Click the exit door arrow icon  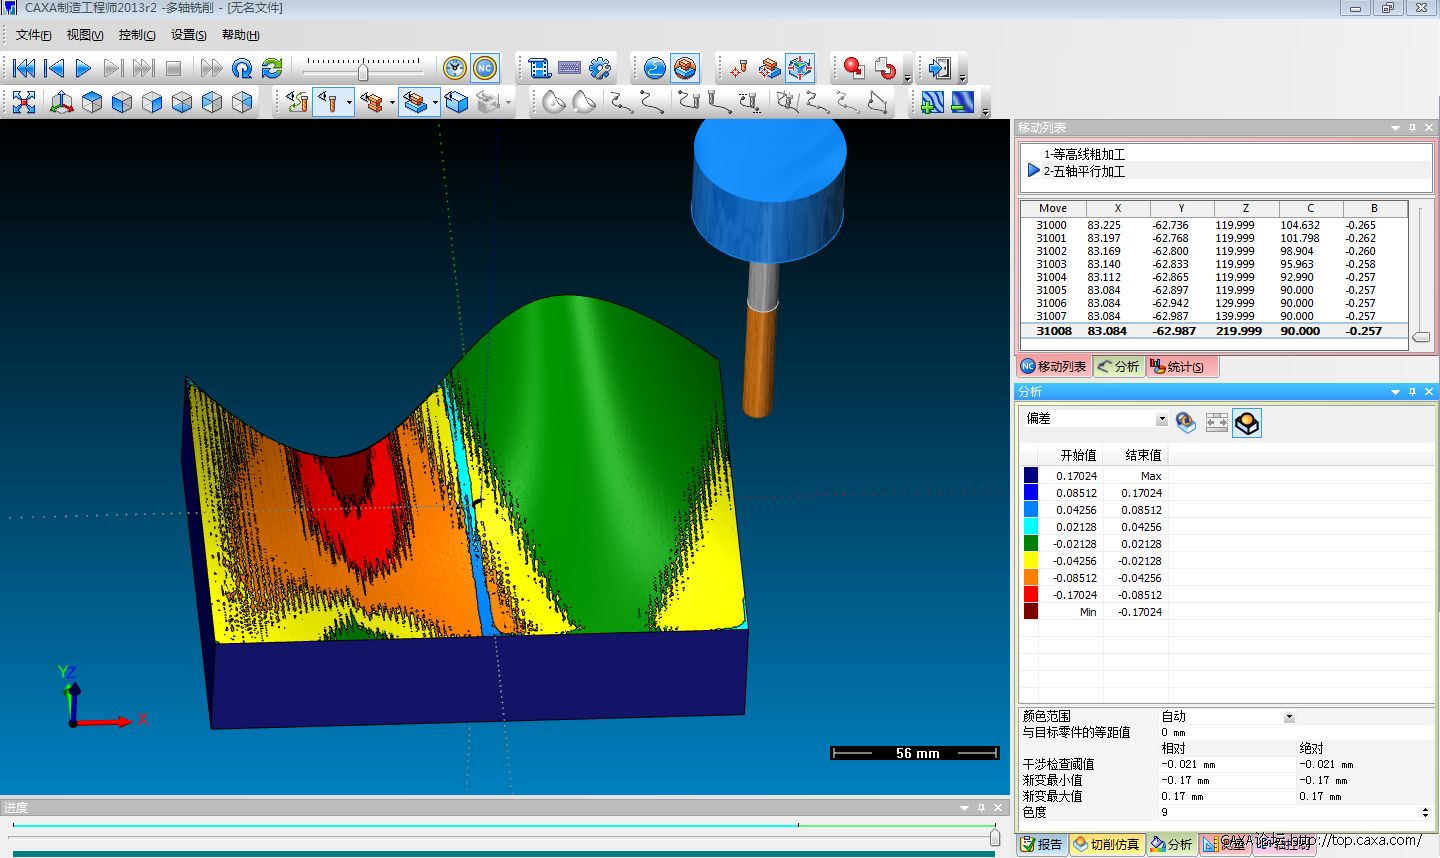tap(940, 68)
